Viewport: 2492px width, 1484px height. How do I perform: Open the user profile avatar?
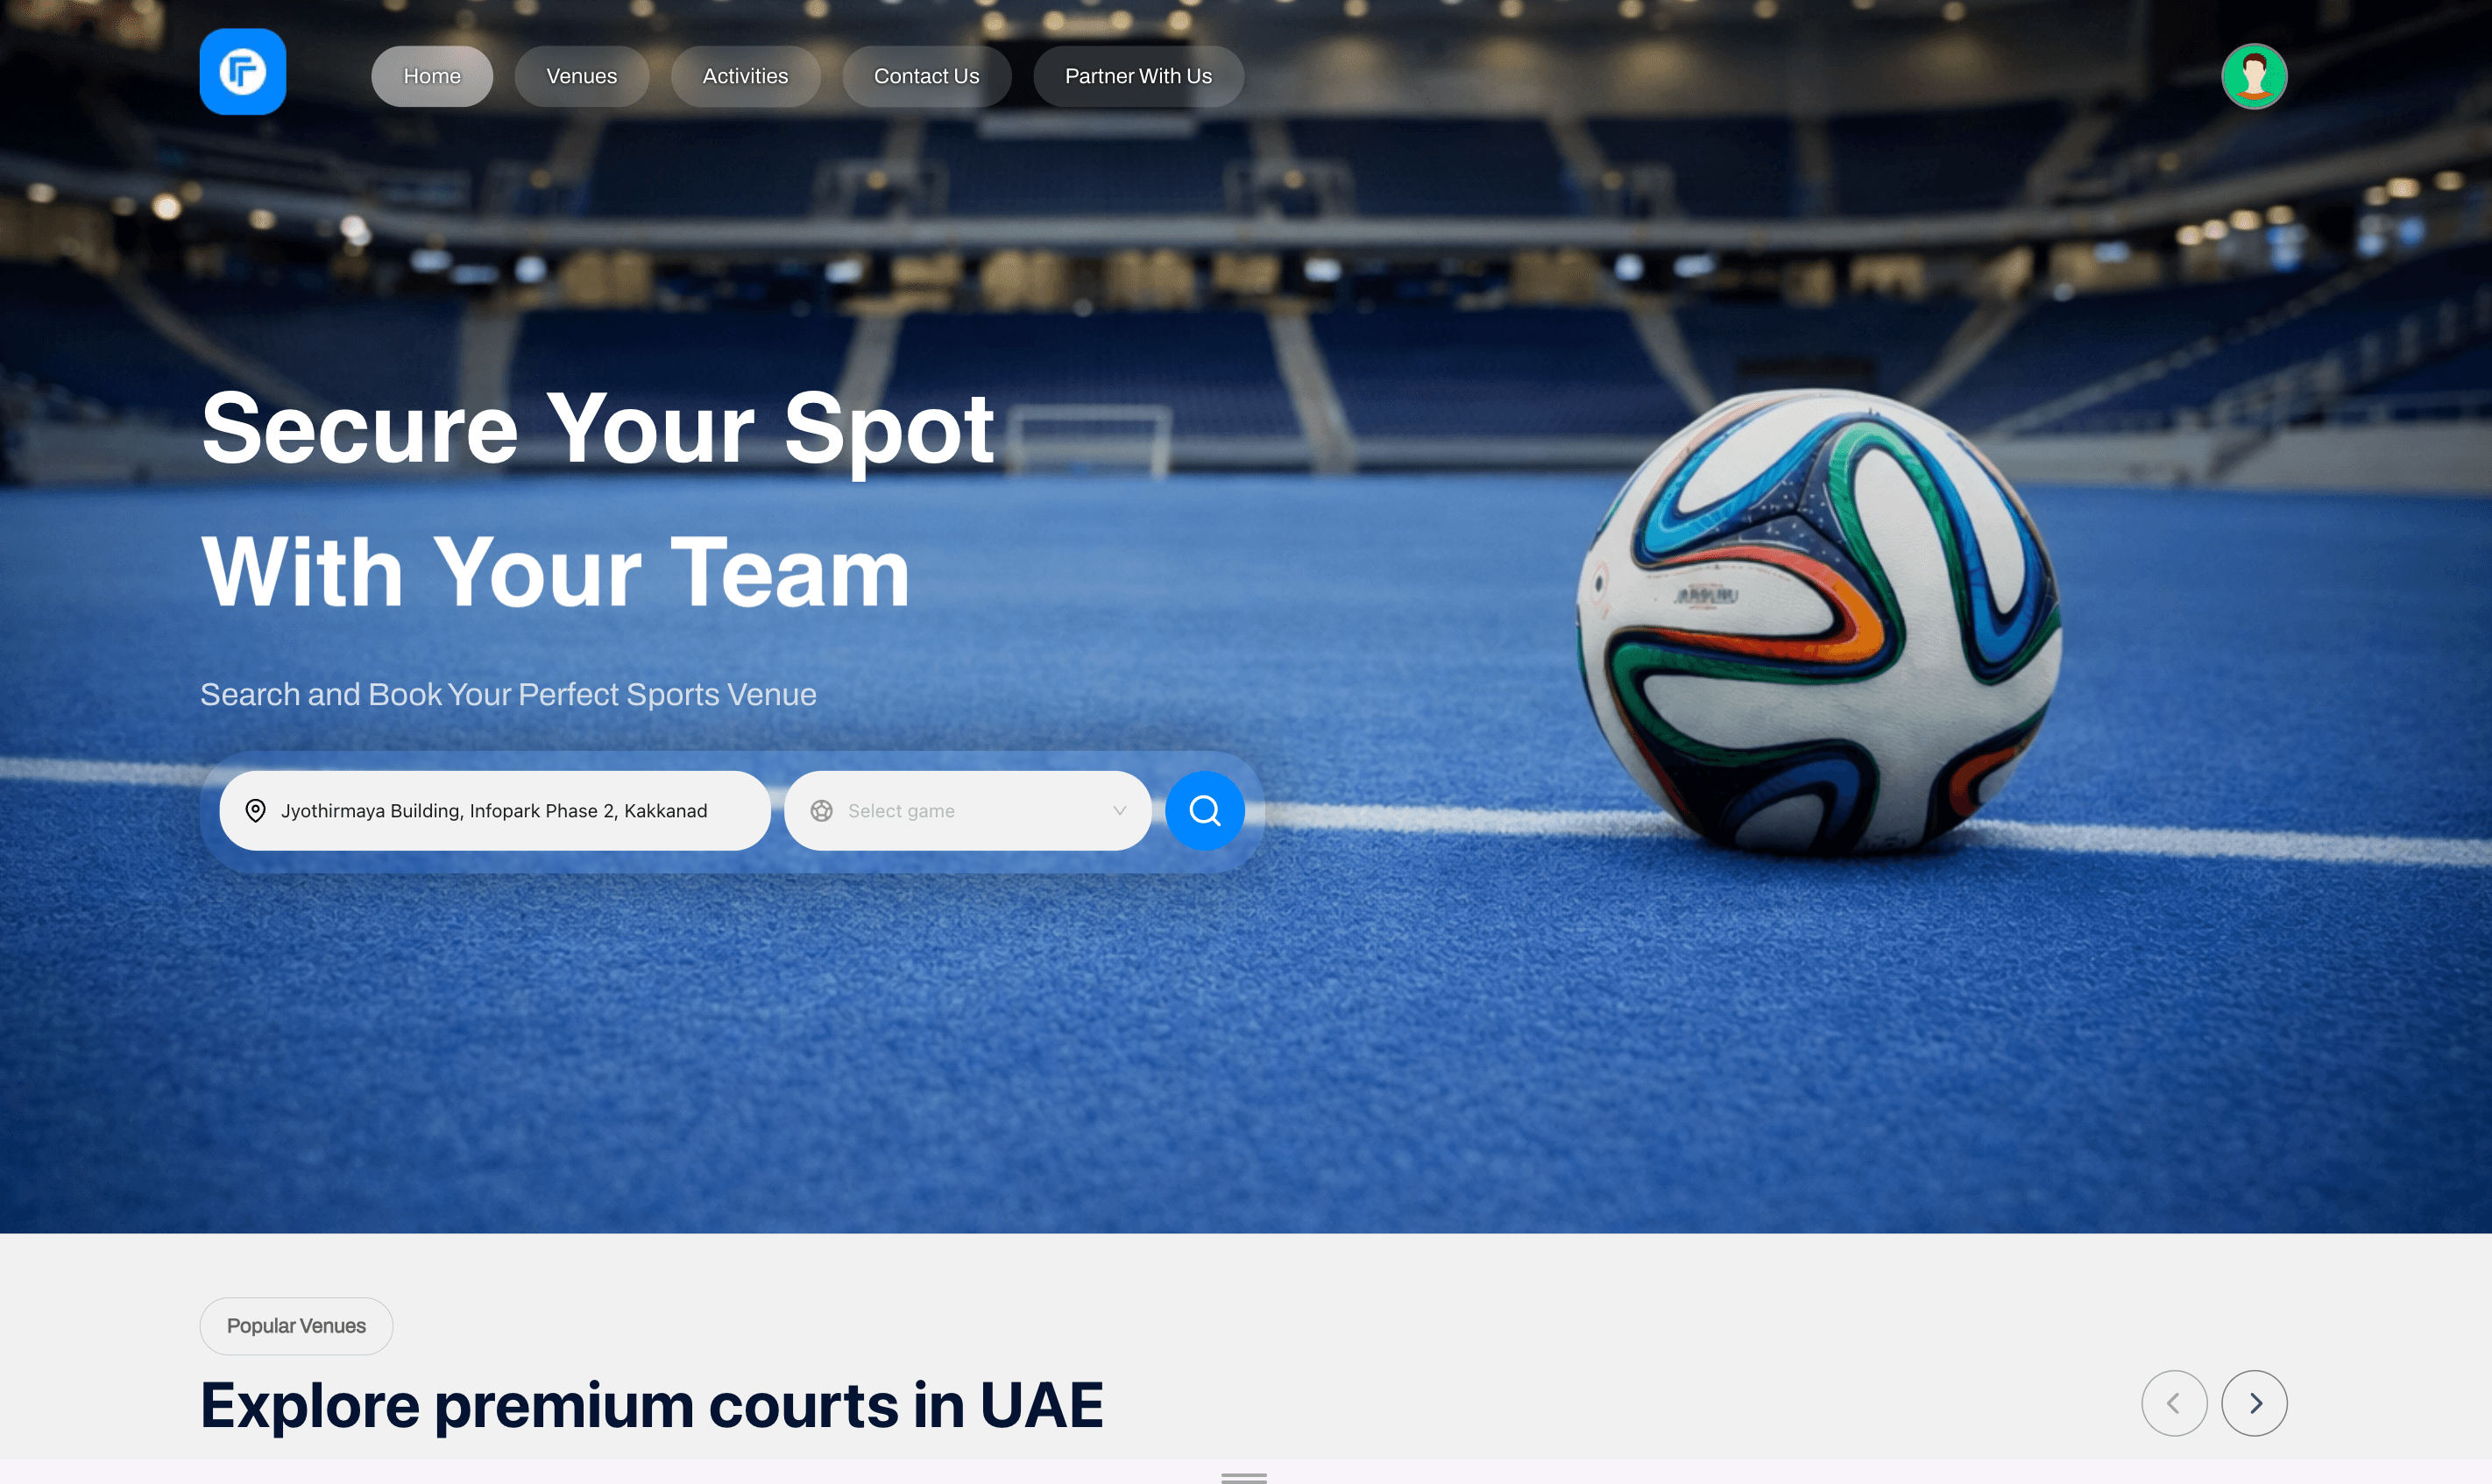click(x=2254, y=76)
